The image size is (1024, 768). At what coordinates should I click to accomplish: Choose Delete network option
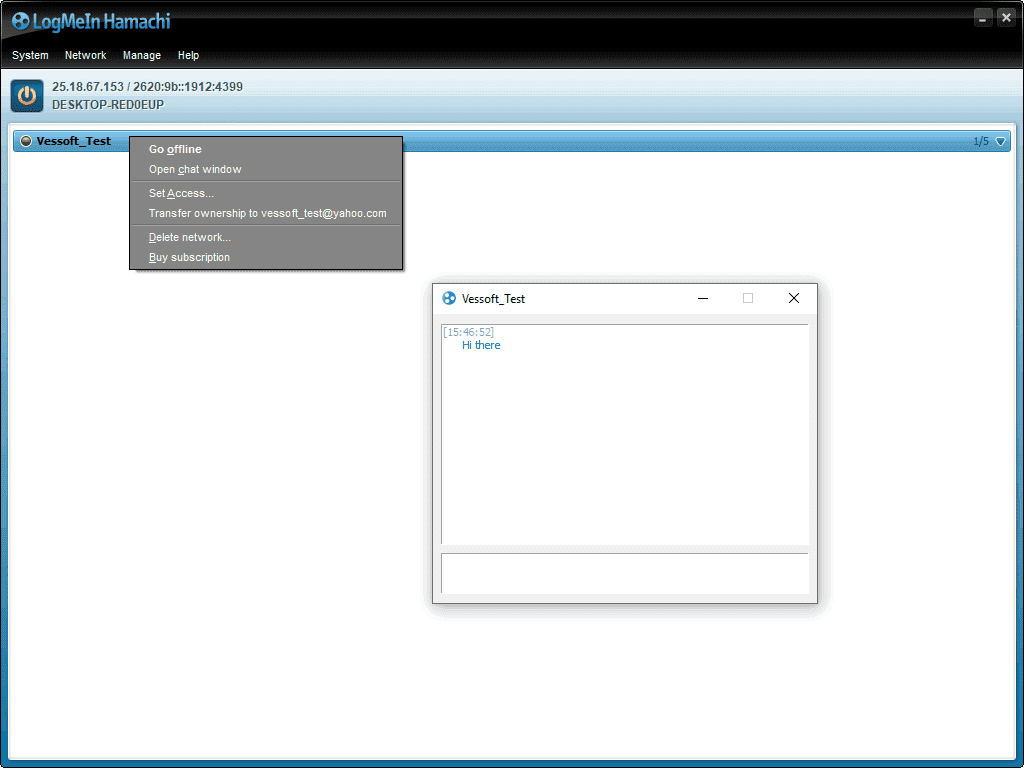266,238
